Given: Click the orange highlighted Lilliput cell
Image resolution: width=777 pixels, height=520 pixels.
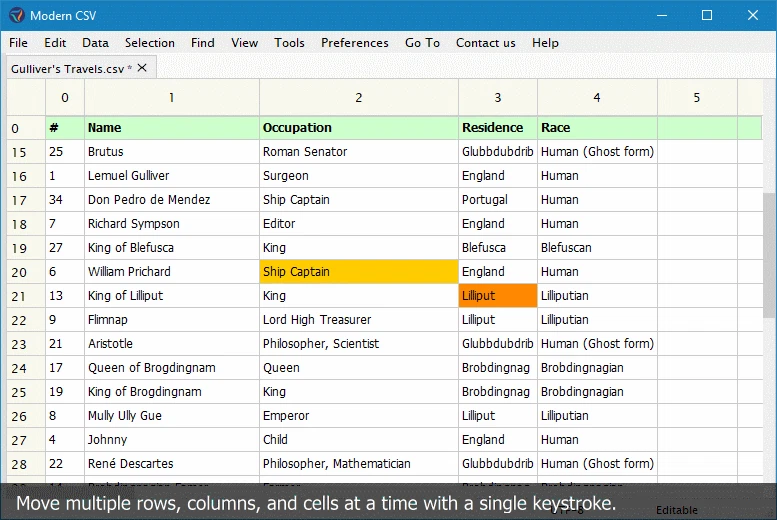Looking at the screenshot, I should click(498, 296).
